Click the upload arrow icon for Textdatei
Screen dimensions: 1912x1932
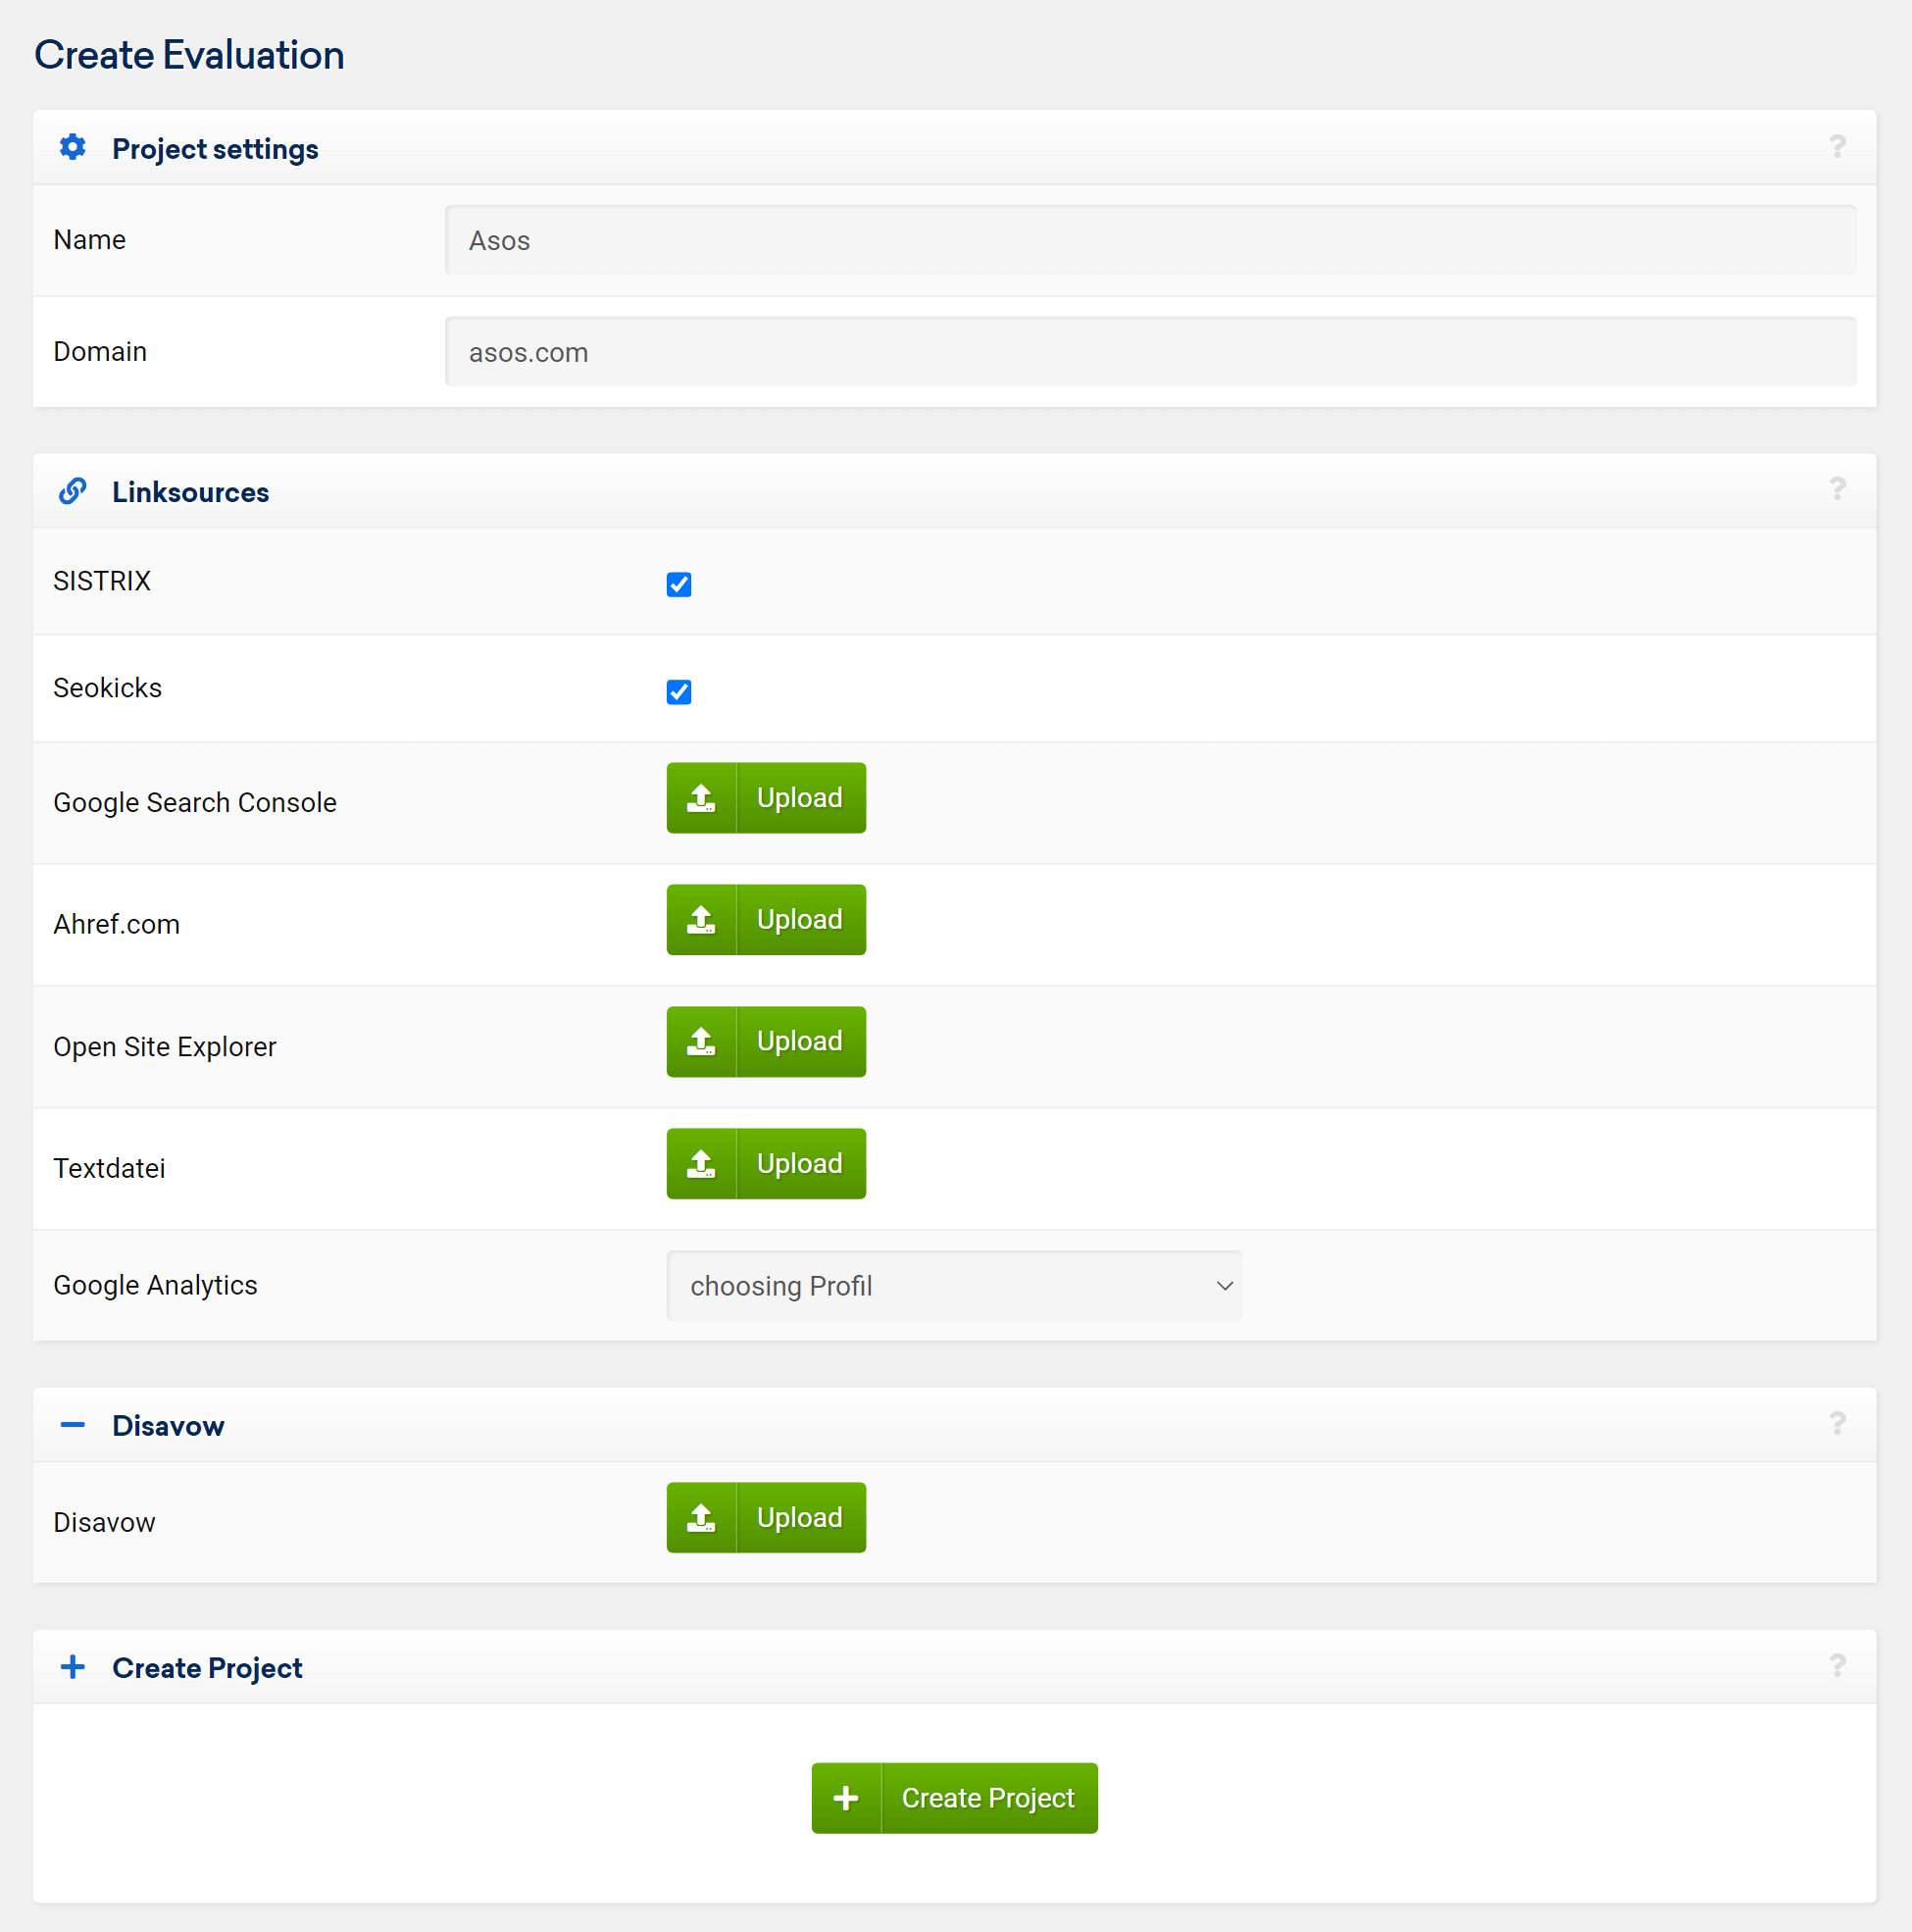pos(702,1163)
